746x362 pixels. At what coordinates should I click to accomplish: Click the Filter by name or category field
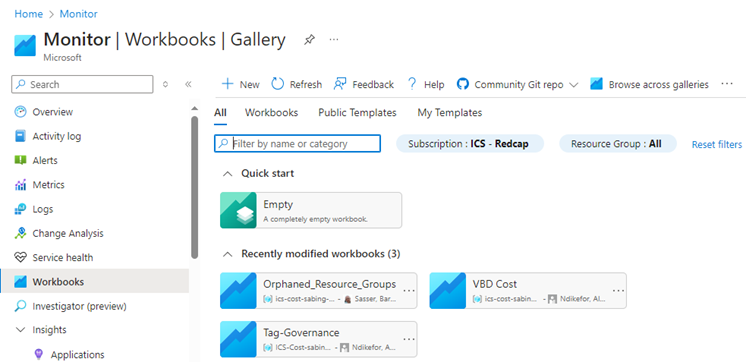(x=297, y=144)
